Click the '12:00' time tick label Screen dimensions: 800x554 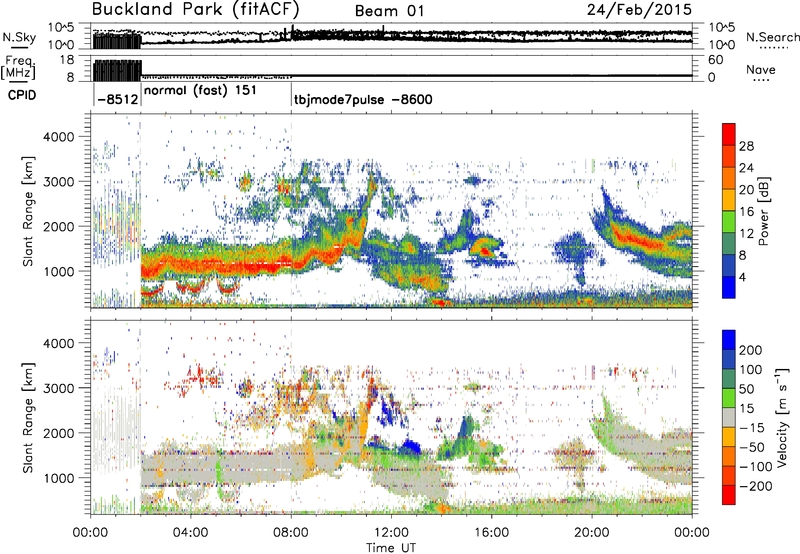point(391,533)
